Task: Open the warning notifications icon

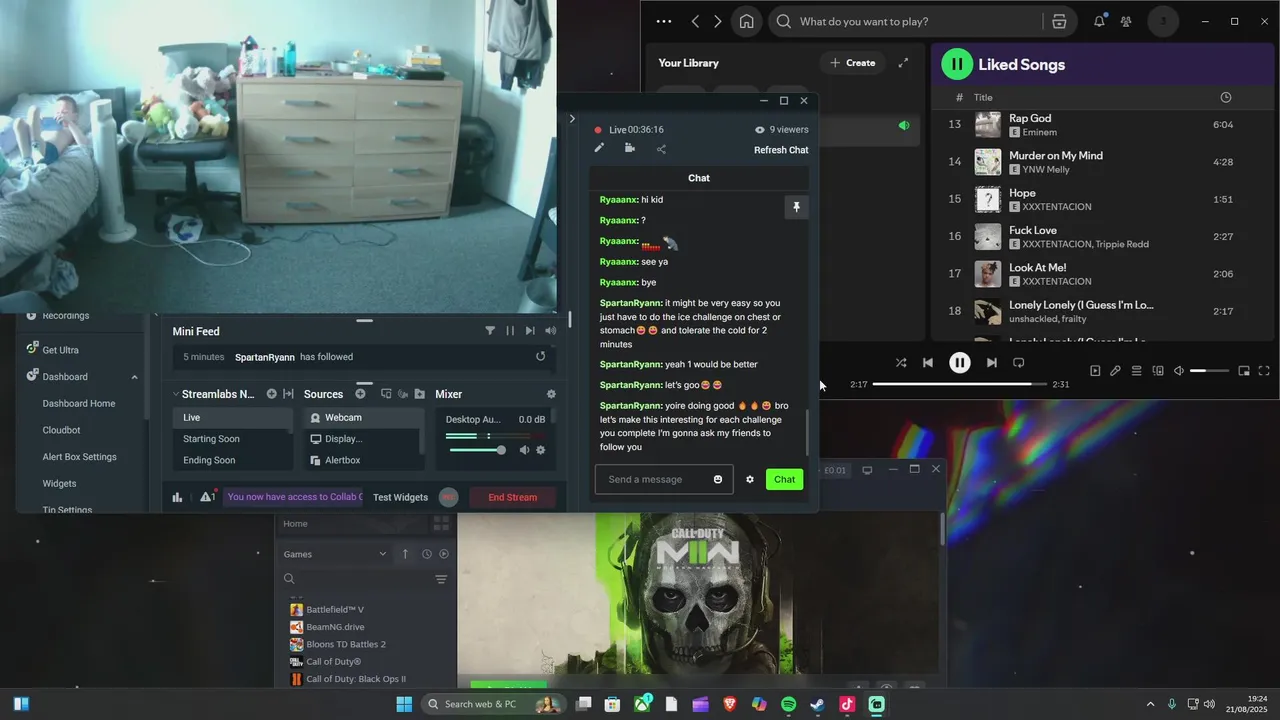Action: pos(207,496)
